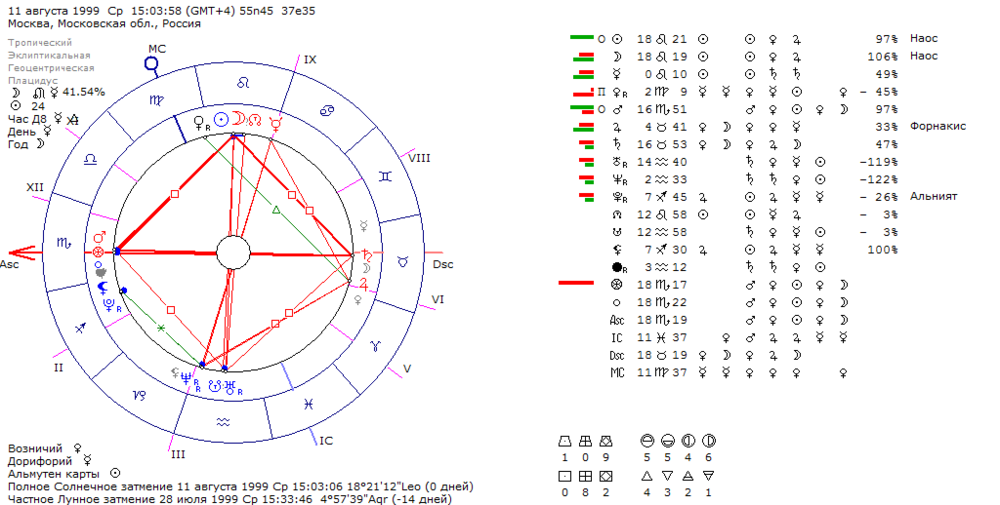Click the green strength bar on the Sun row
1000x505 pixels.
coord(582,37)
